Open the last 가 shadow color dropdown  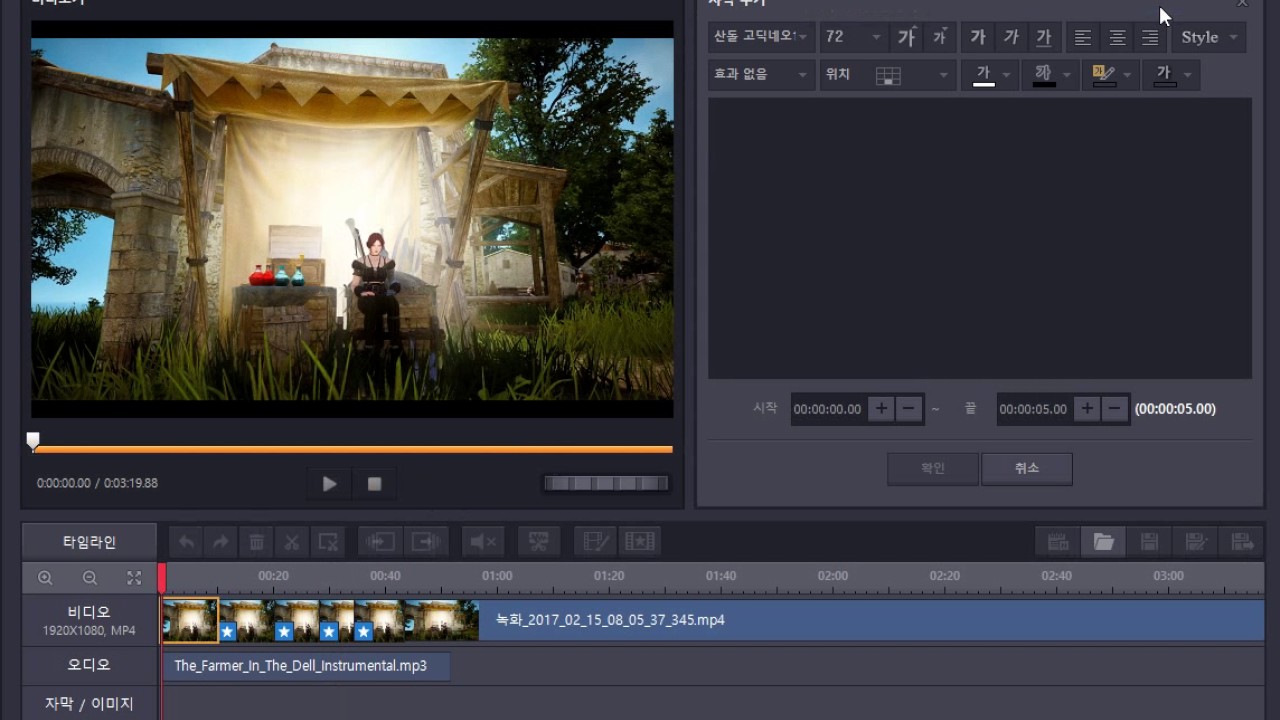[x=1172, y=74]
